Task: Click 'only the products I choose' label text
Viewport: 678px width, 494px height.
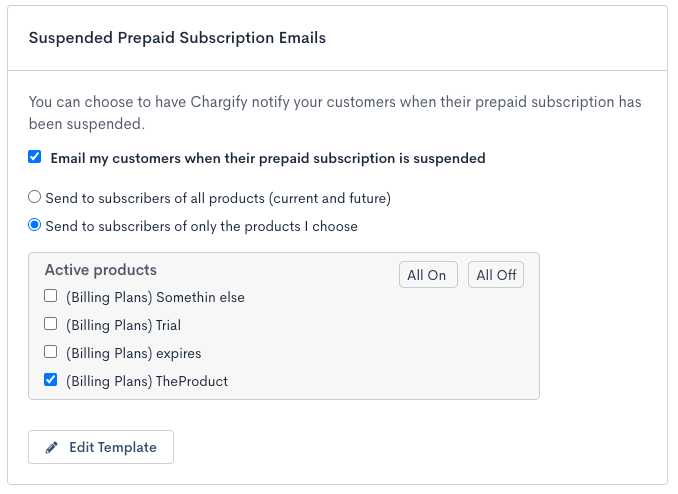Action: pos(201,226)
